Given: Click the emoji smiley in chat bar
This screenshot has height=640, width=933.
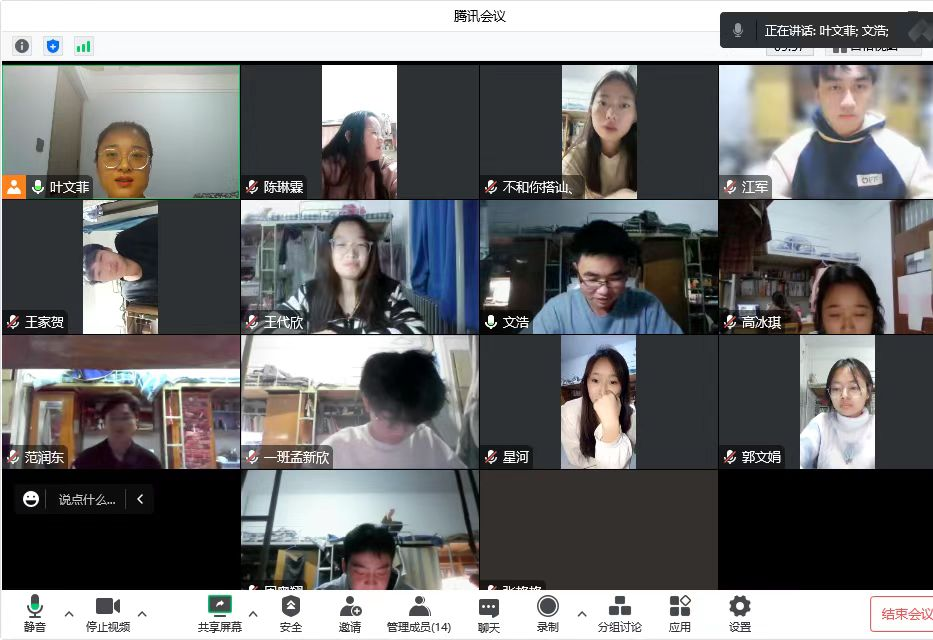Looking at the screenshot, I should pyautogui.click(x=31, y=499).
